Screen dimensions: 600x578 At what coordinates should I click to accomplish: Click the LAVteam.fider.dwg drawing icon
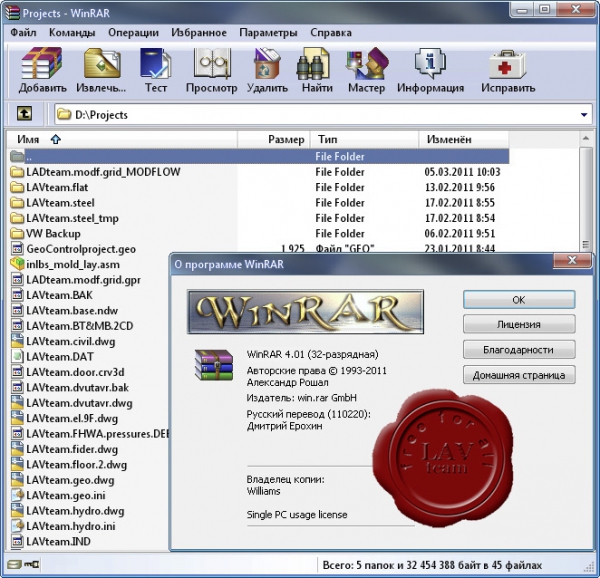tap(17, 449)
